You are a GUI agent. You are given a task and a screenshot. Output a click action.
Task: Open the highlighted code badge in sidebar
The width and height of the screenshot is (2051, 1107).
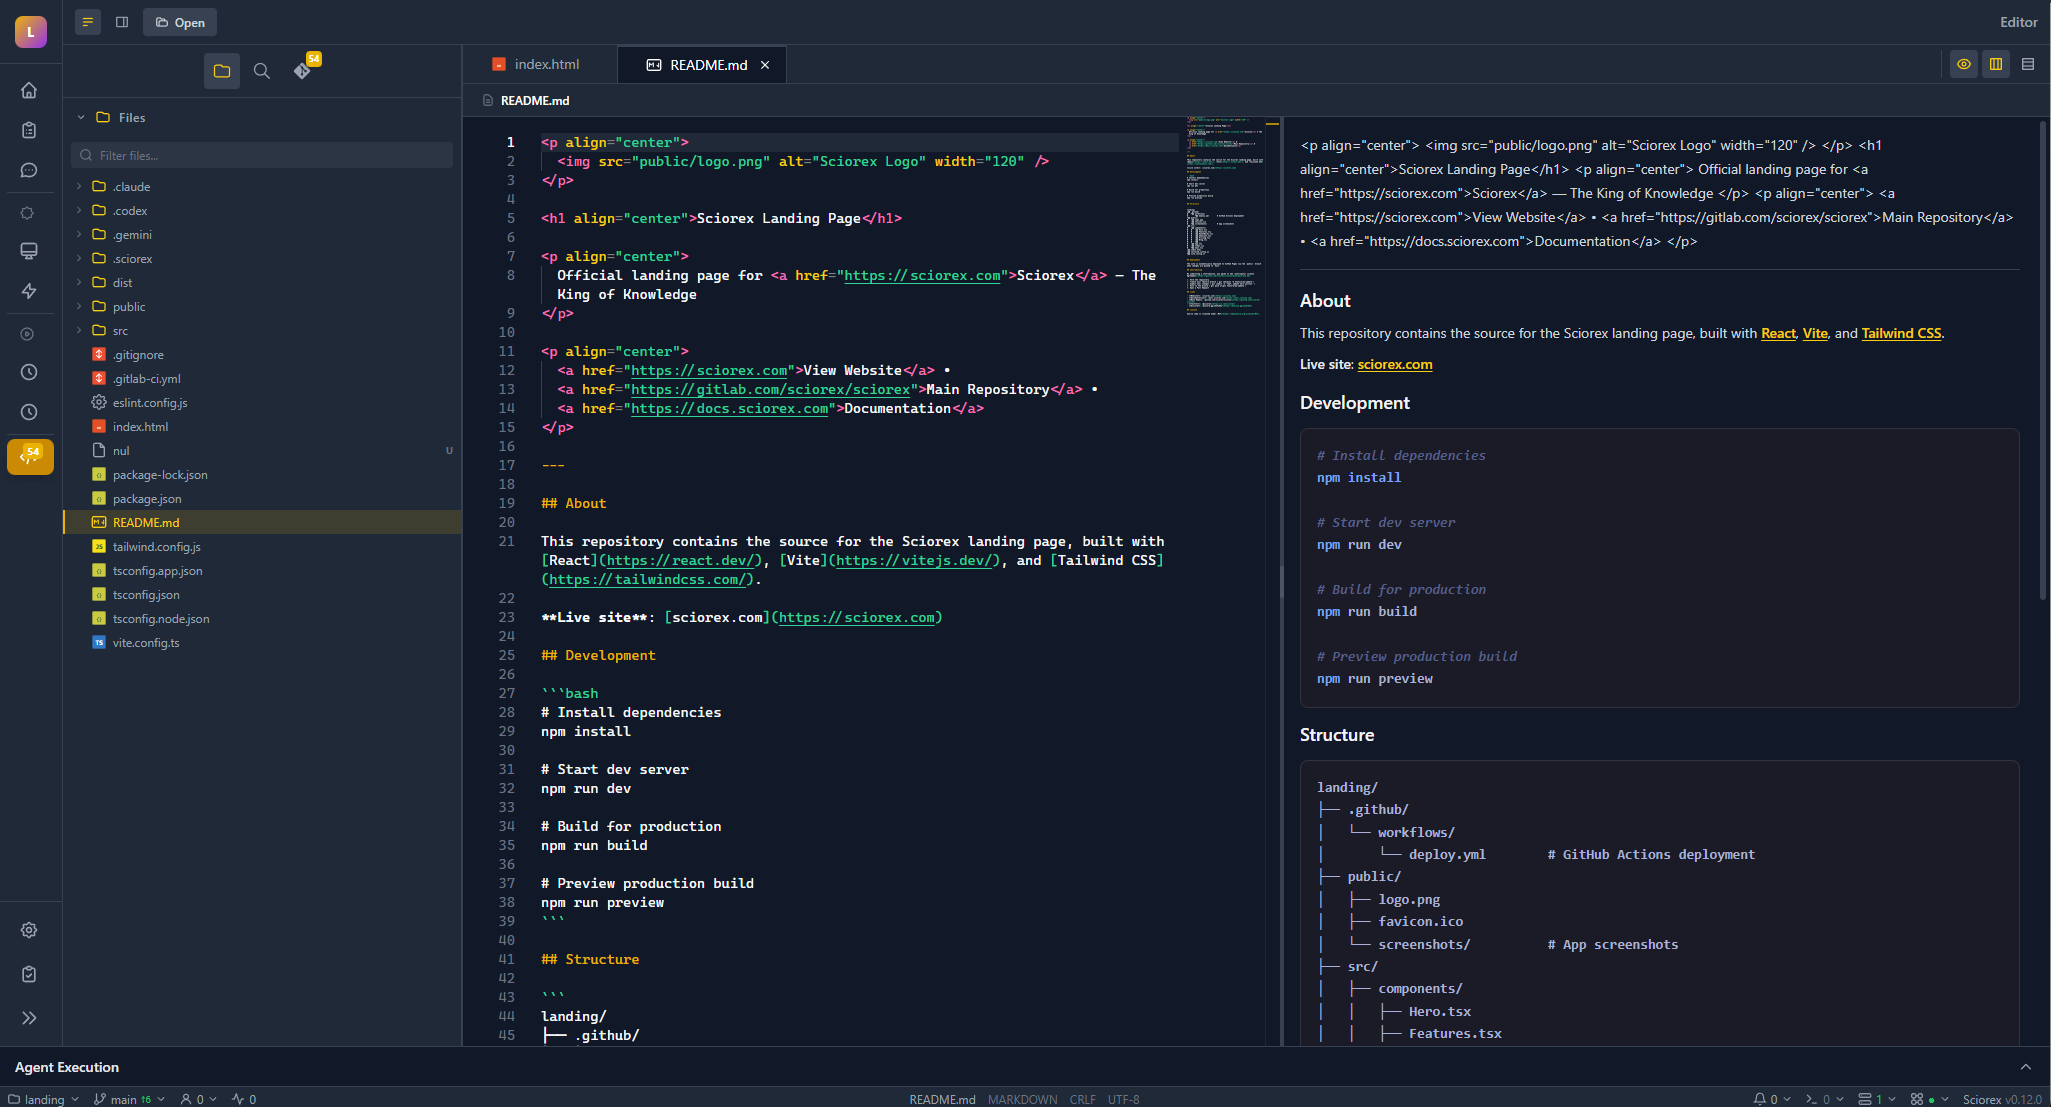coord(29,457)
